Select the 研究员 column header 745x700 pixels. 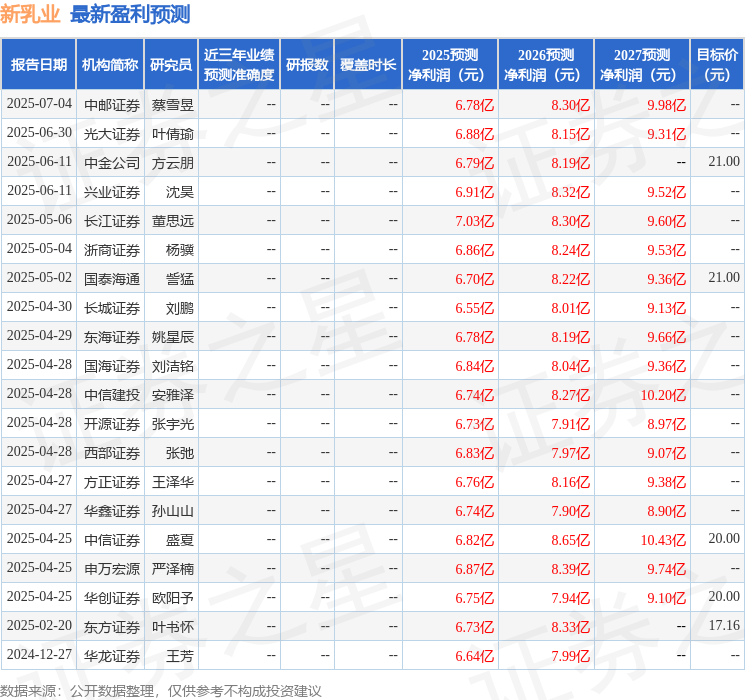click(x=171, y=65)
